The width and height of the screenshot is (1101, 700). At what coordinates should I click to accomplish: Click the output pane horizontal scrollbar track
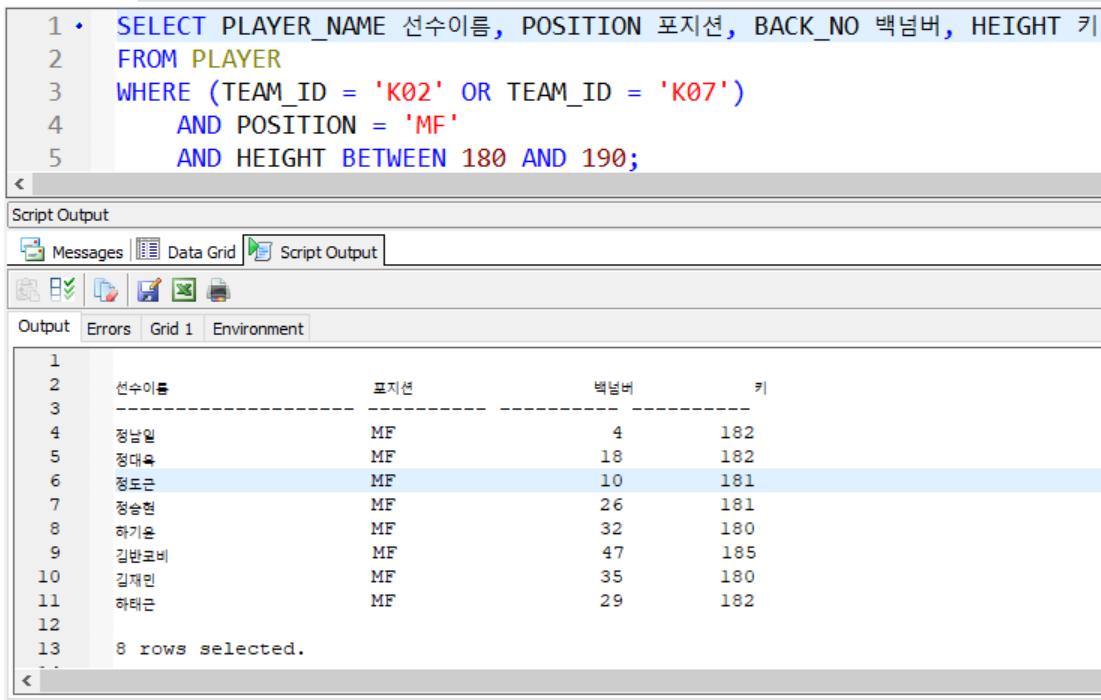pos(569,680)
